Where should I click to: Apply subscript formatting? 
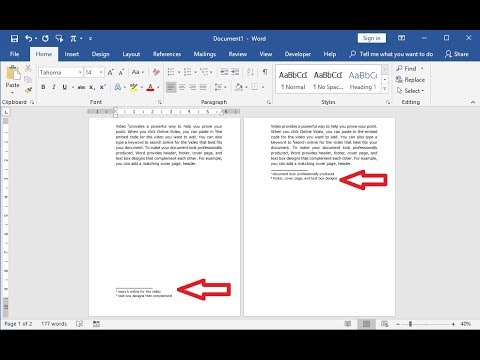(92, 87)
